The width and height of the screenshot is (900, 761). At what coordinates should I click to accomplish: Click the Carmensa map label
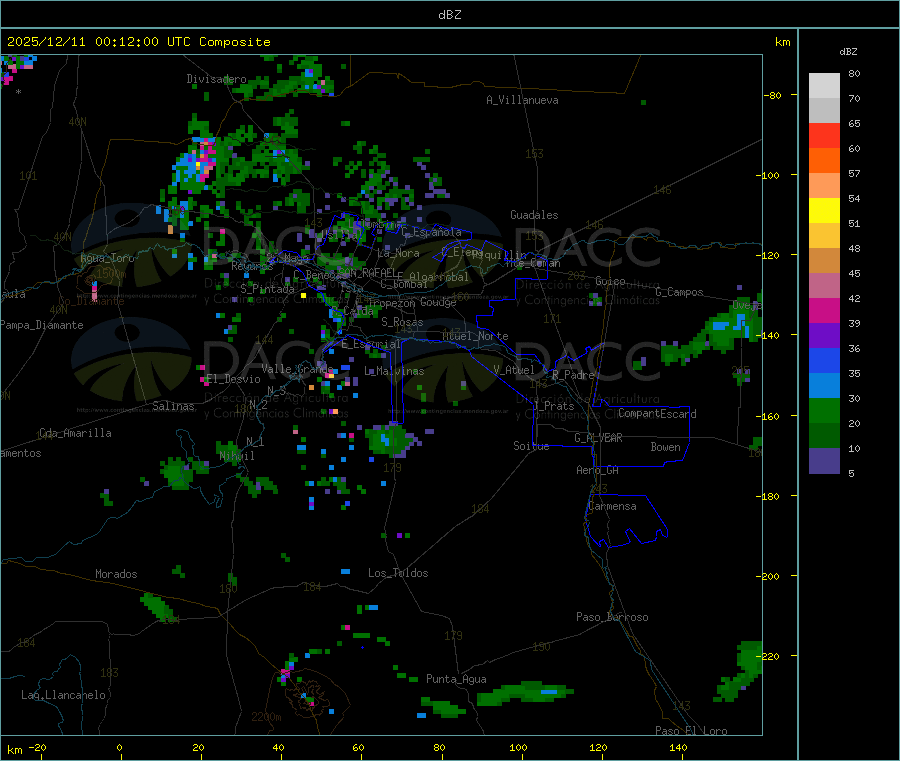point(612,506)
